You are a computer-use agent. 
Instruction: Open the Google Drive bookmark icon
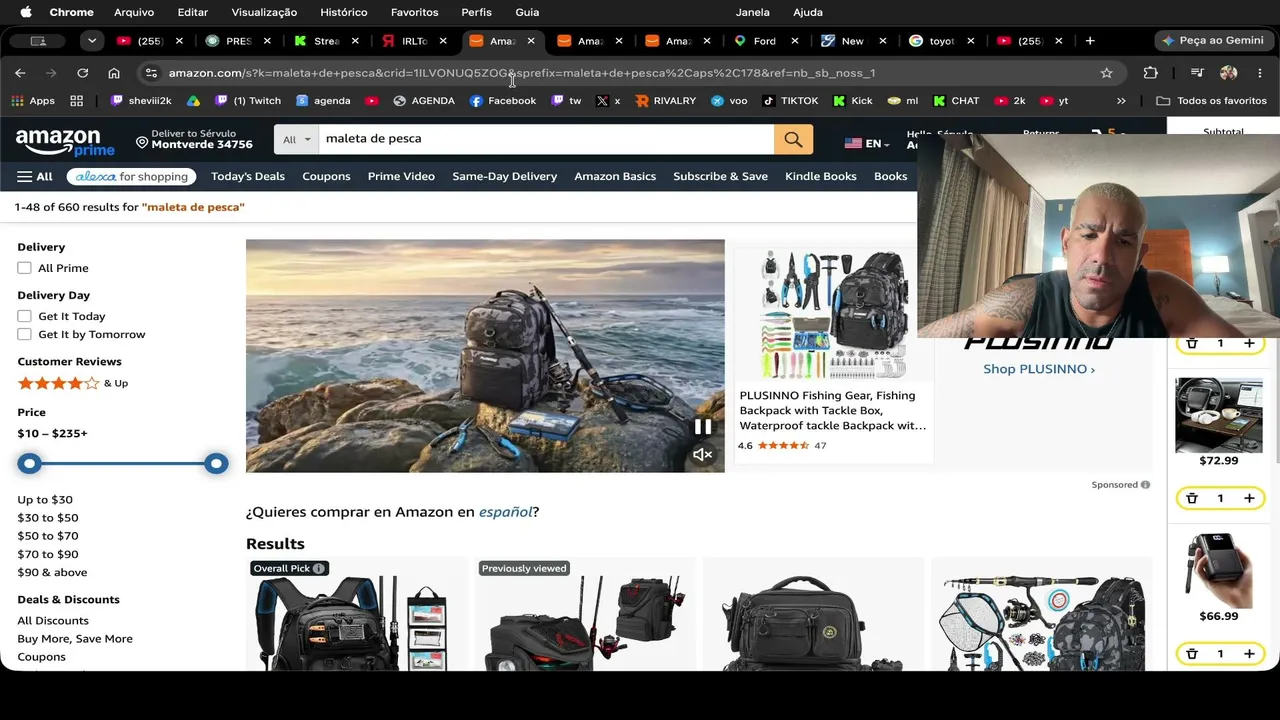193,101
